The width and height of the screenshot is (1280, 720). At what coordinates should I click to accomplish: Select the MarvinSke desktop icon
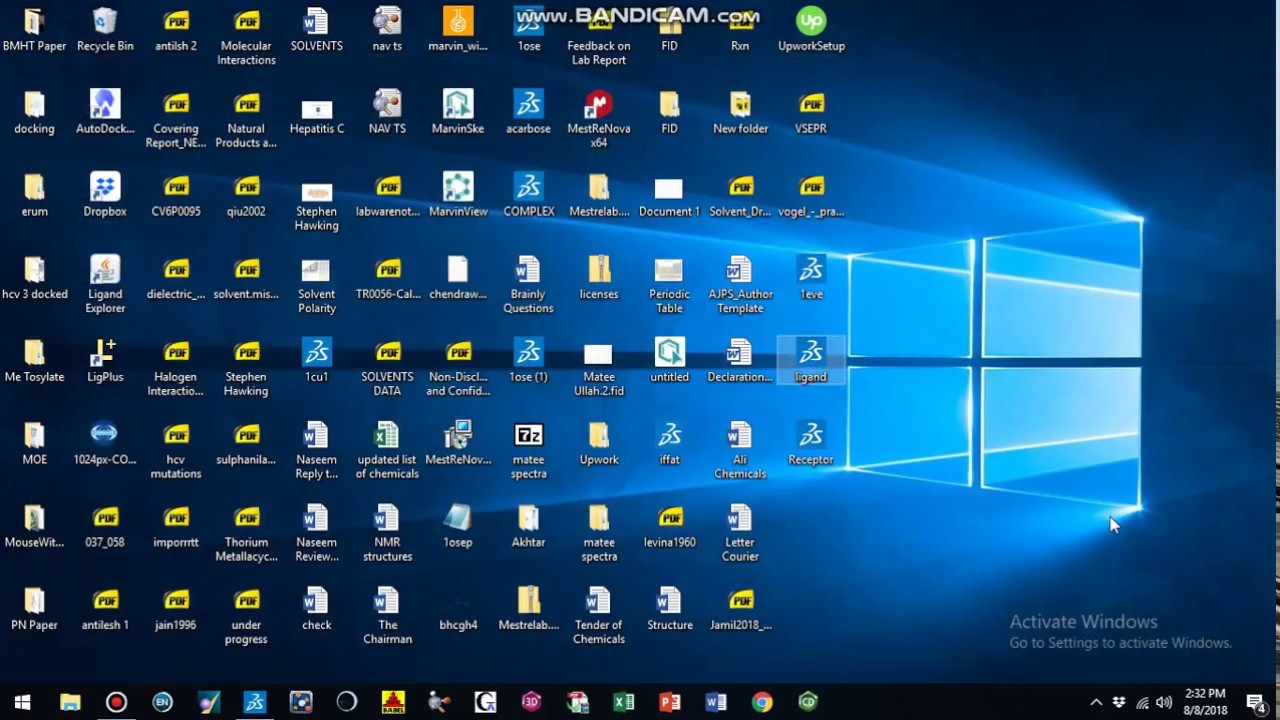tap(458, 113)
